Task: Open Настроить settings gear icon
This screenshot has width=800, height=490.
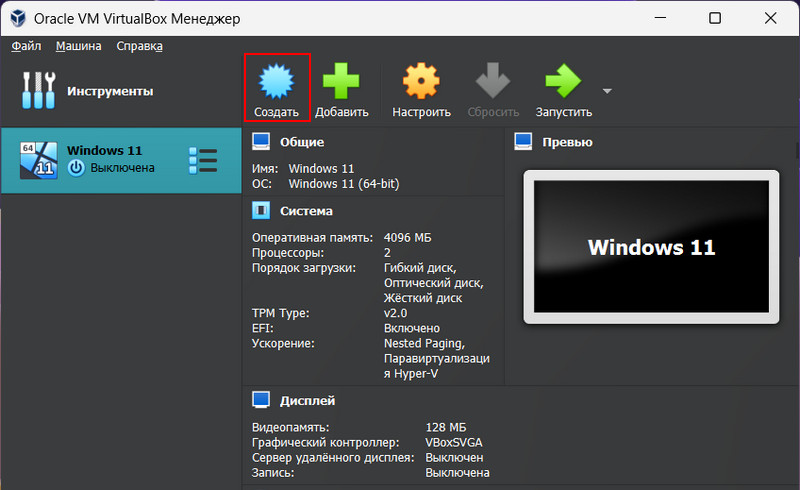Action: [x=421, y=81]
